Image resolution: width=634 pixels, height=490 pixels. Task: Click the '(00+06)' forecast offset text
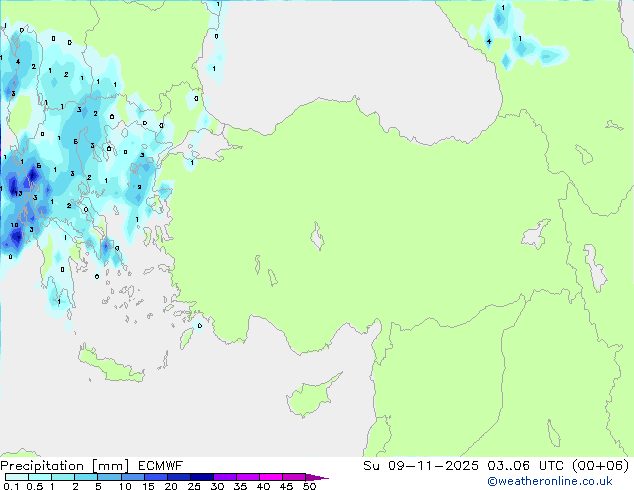pyautogui.click(x=601, y=465)
